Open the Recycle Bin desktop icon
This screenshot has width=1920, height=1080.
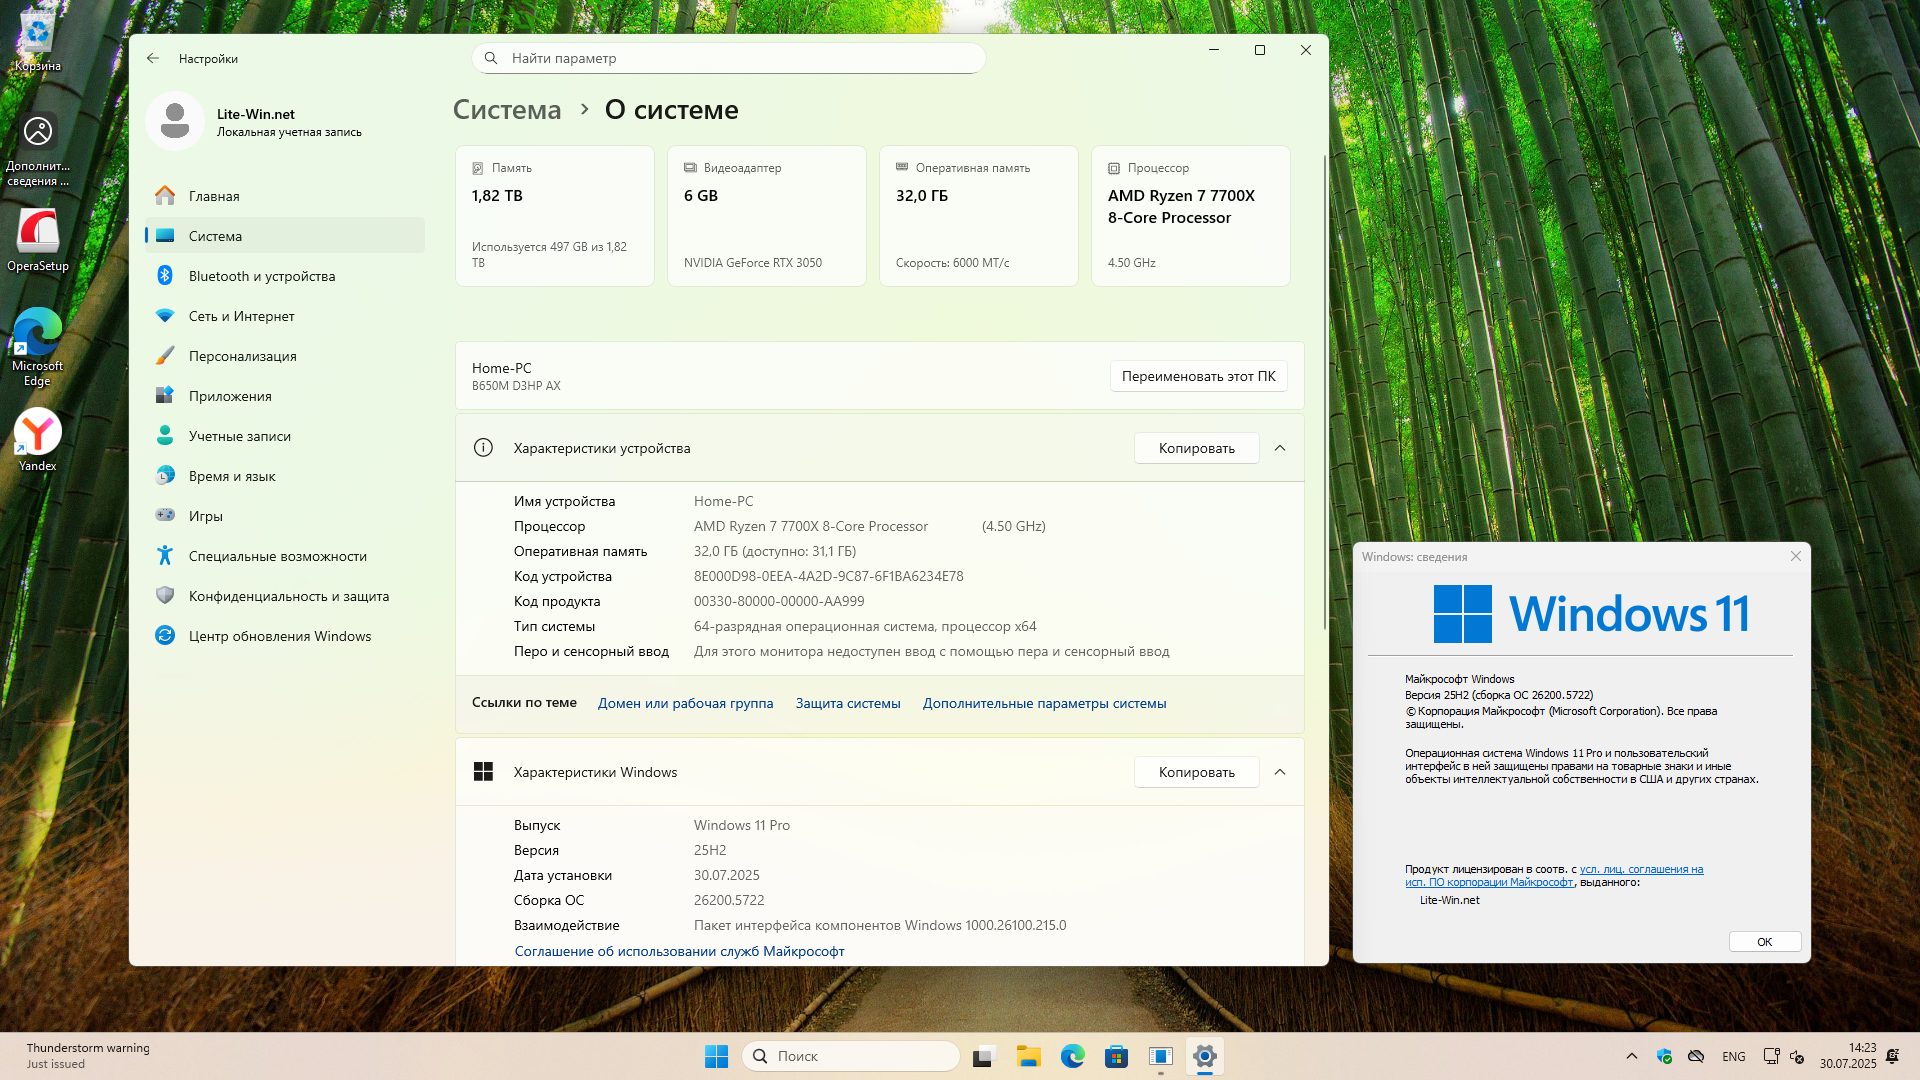pos(38,35)
